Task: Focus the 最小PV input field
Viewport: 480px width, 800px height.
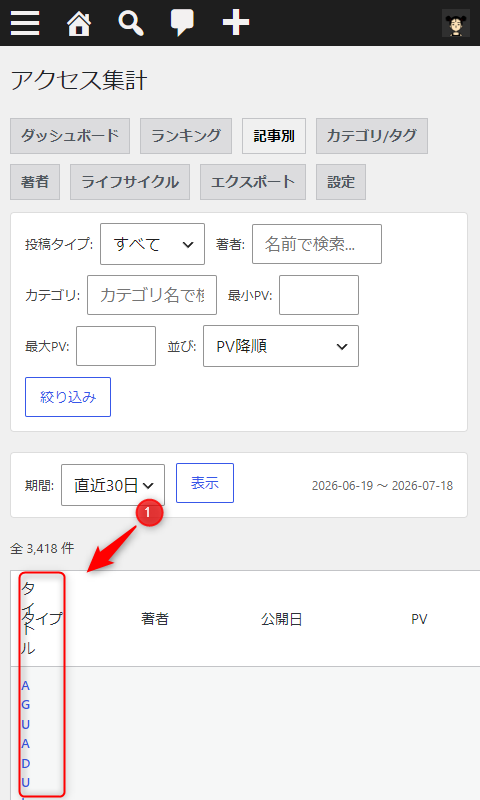Action: coord(319,295)
